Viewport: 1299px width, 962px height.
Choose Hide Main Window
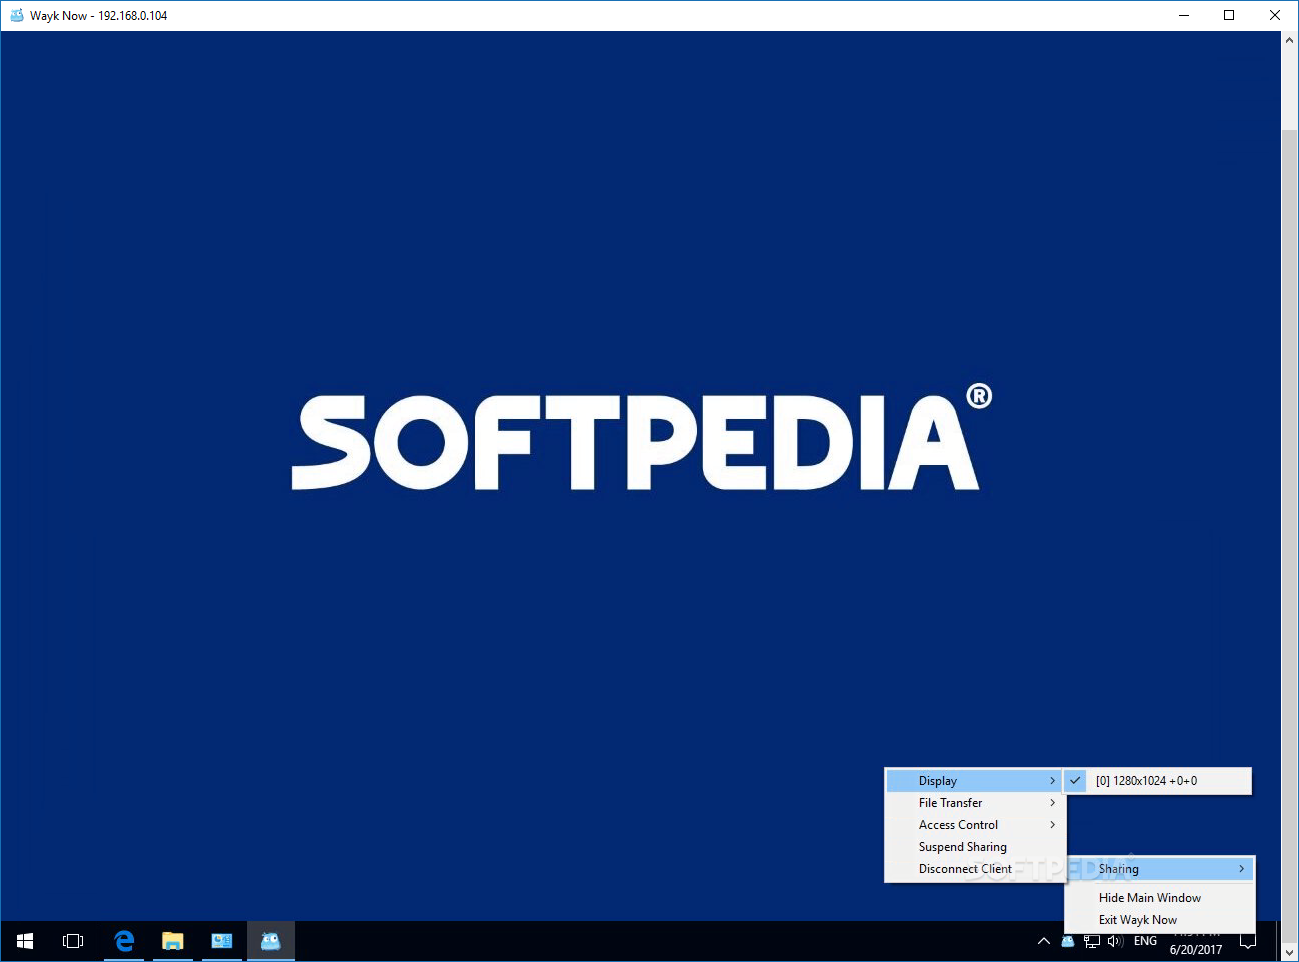pos(1160,898)
